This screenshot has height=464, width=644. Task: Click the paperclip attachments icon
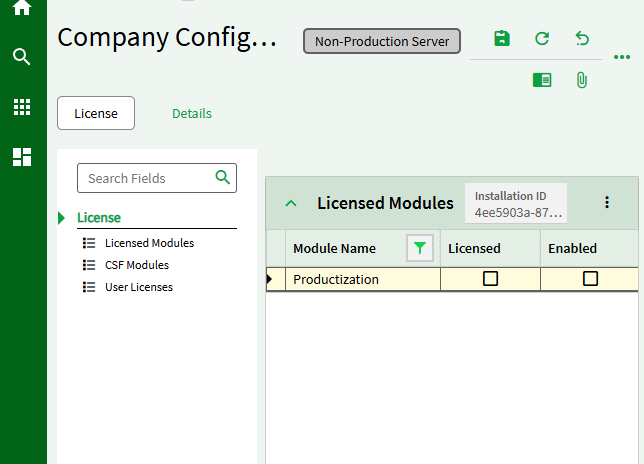point(582,80)
